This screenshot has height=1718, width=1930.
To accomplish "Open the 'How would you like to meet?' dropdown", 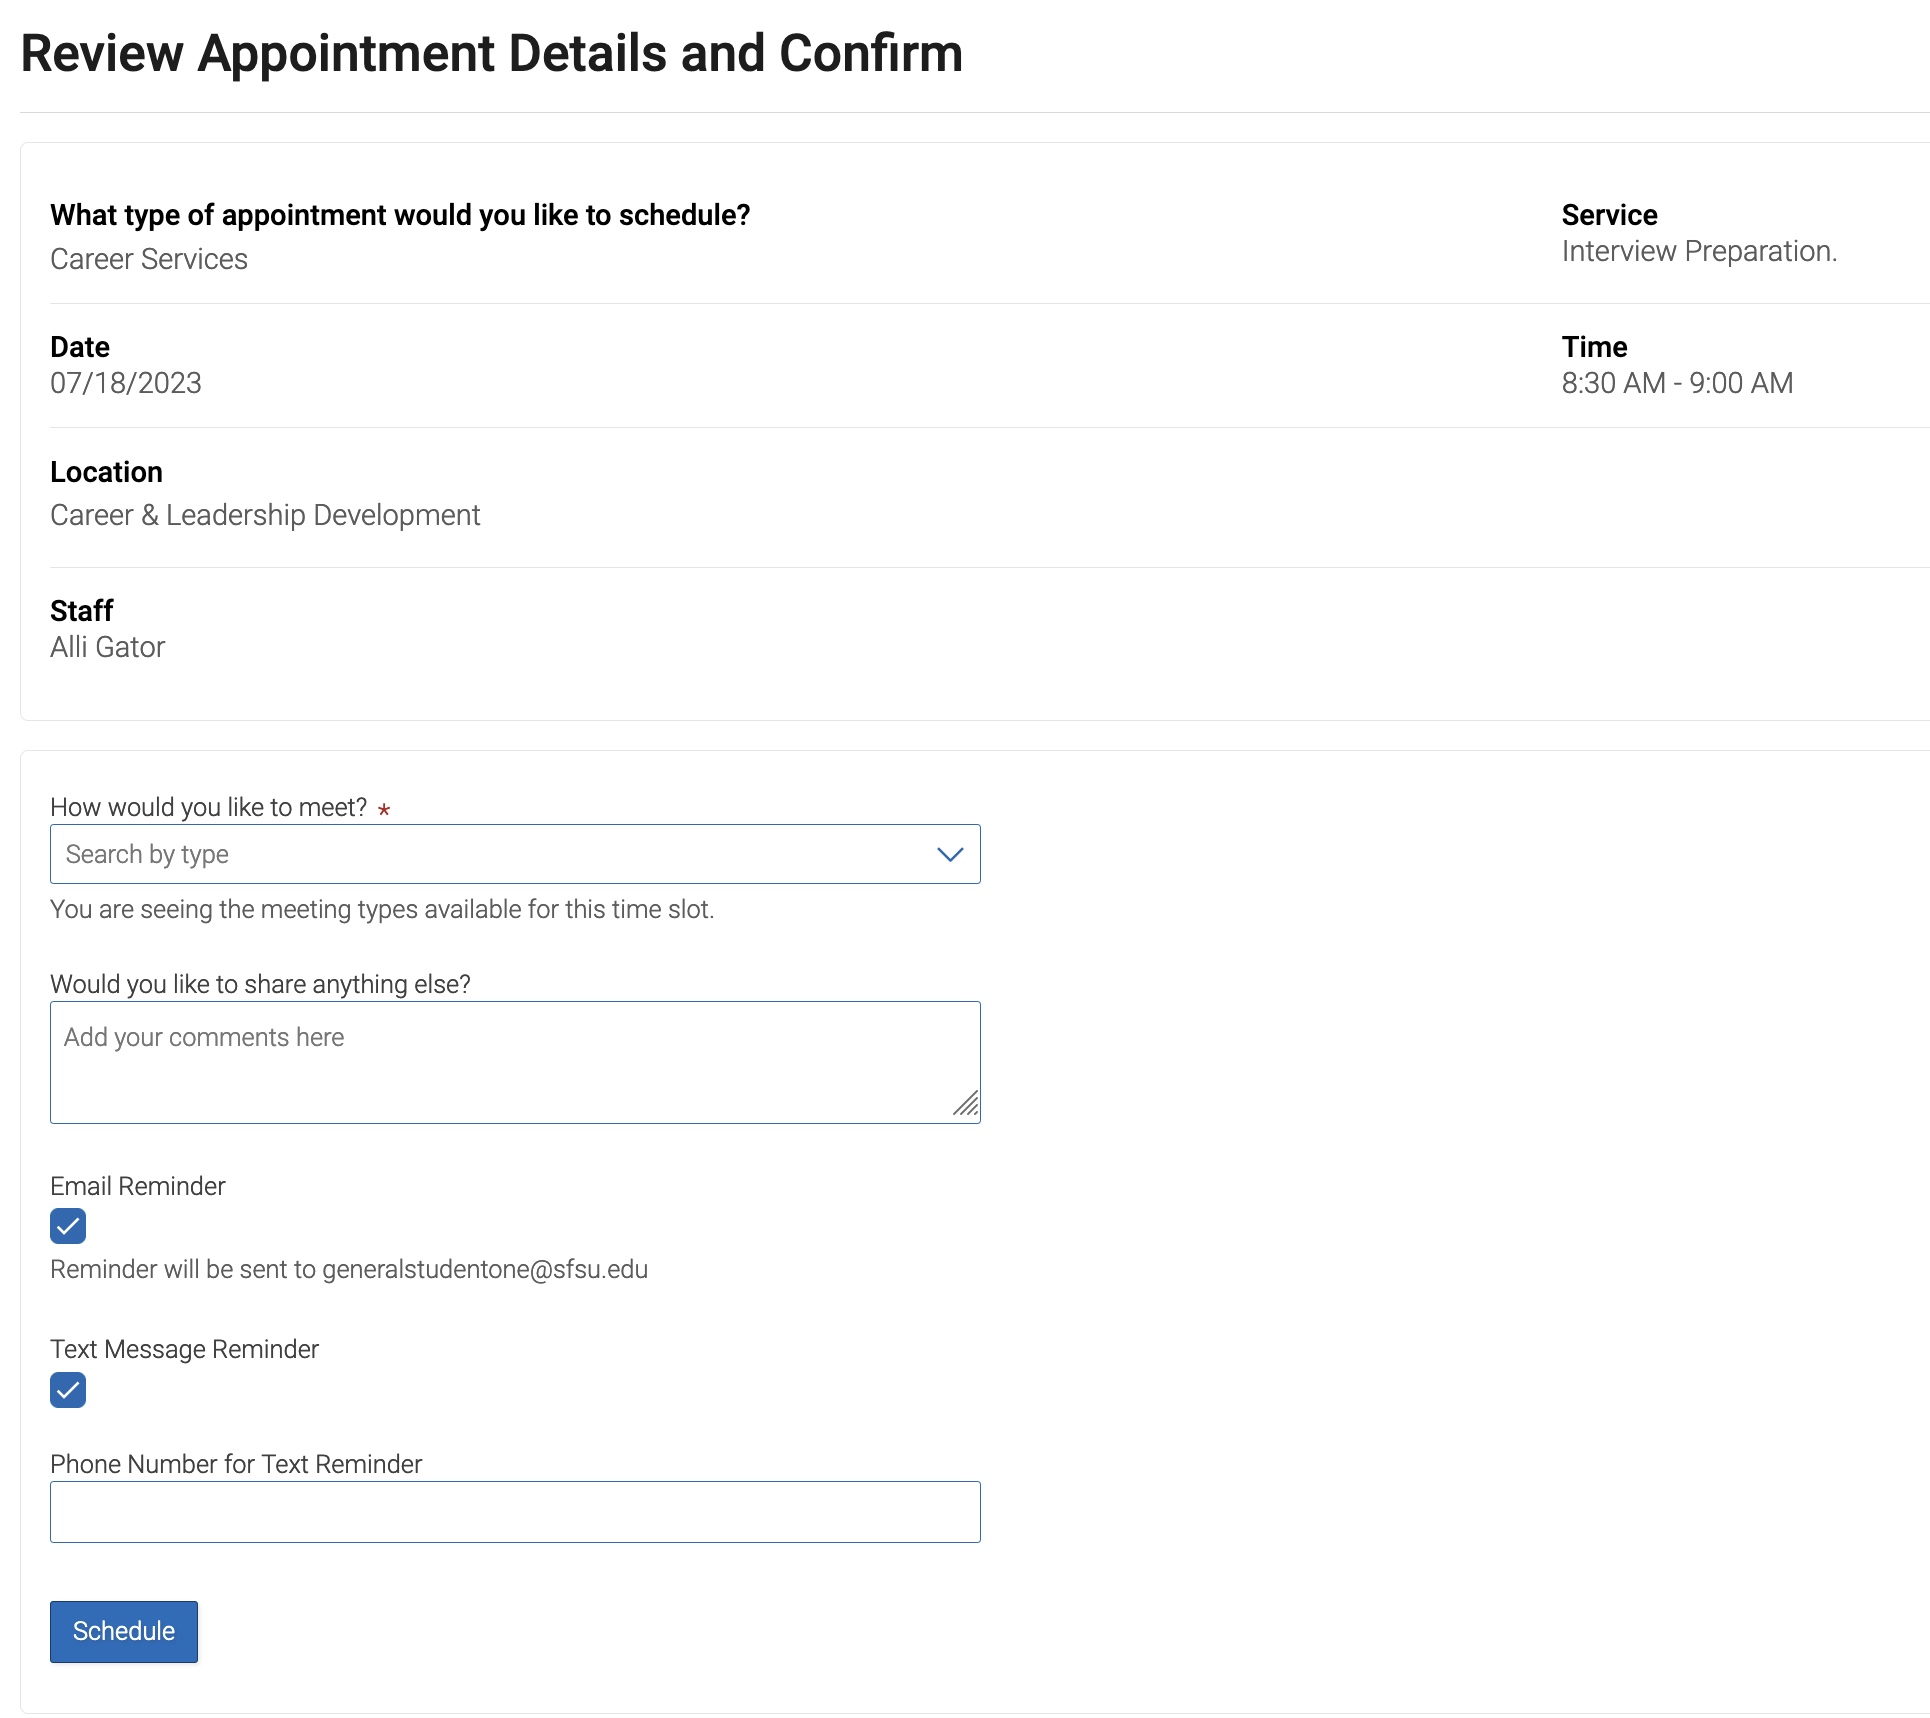I will (515, 854).
